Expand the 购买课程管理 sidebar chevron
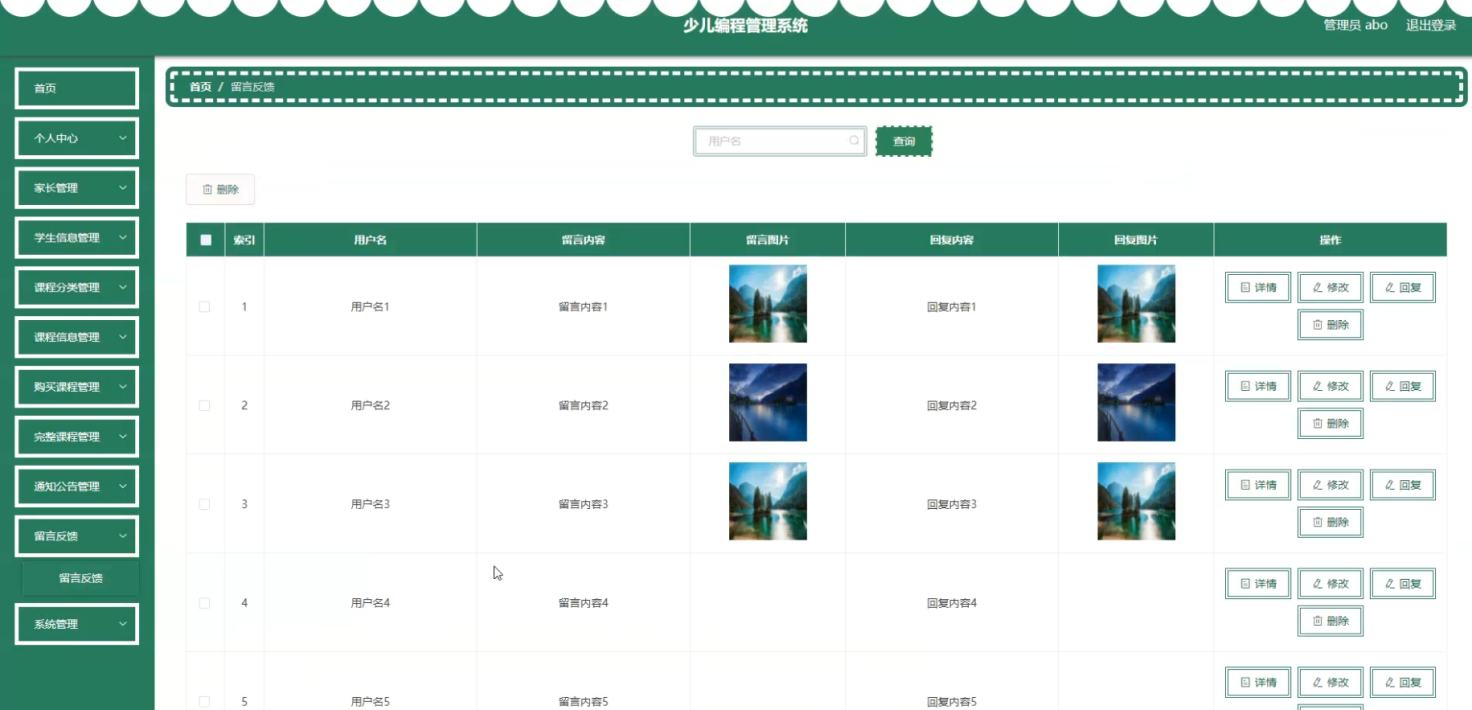The width and height of the screenshot is (1472, 710). pos(123,387)
